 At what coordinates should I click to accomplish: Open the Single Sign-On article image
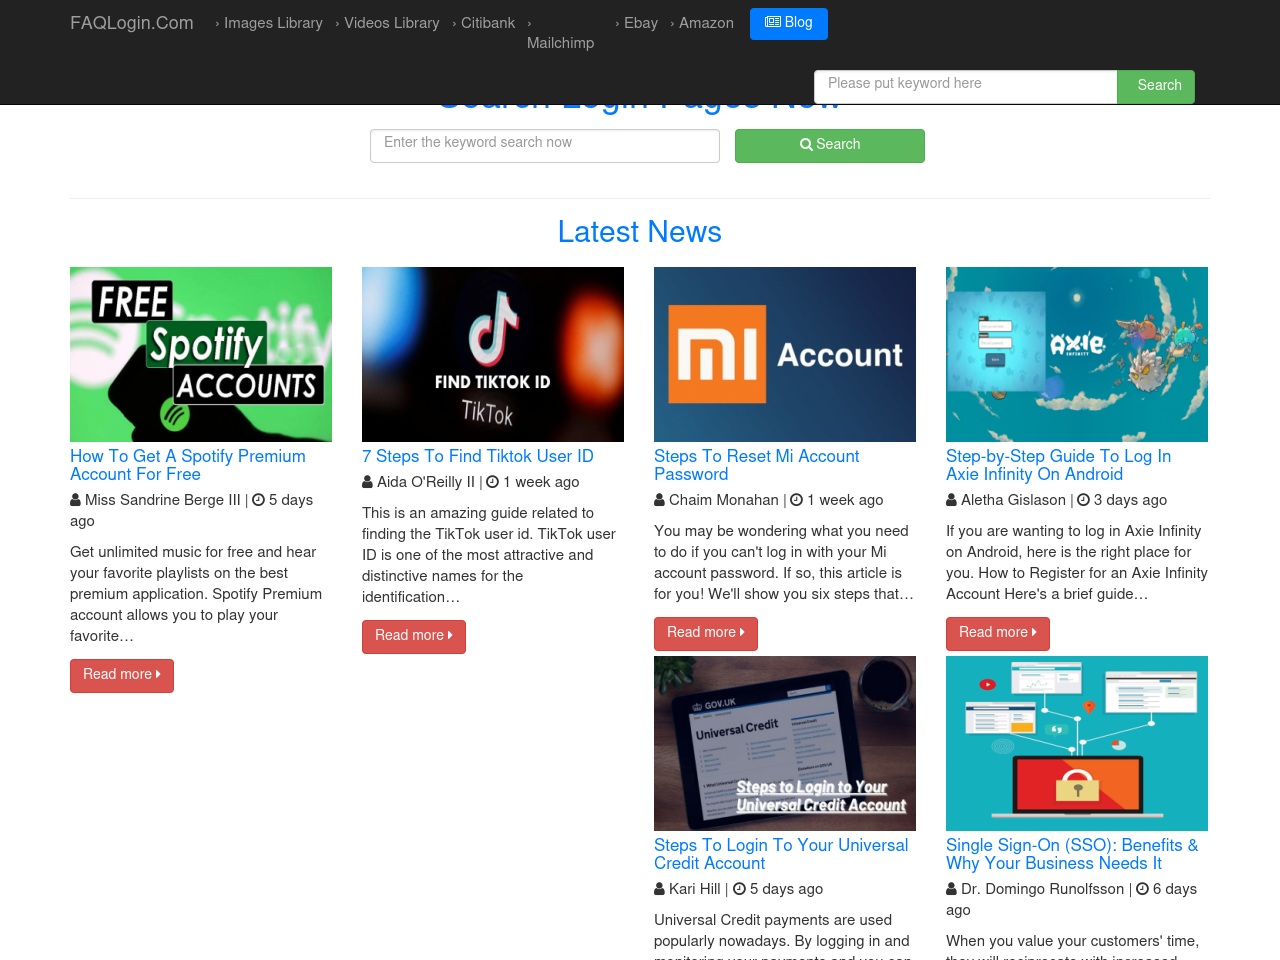[x=1077, y=743]
